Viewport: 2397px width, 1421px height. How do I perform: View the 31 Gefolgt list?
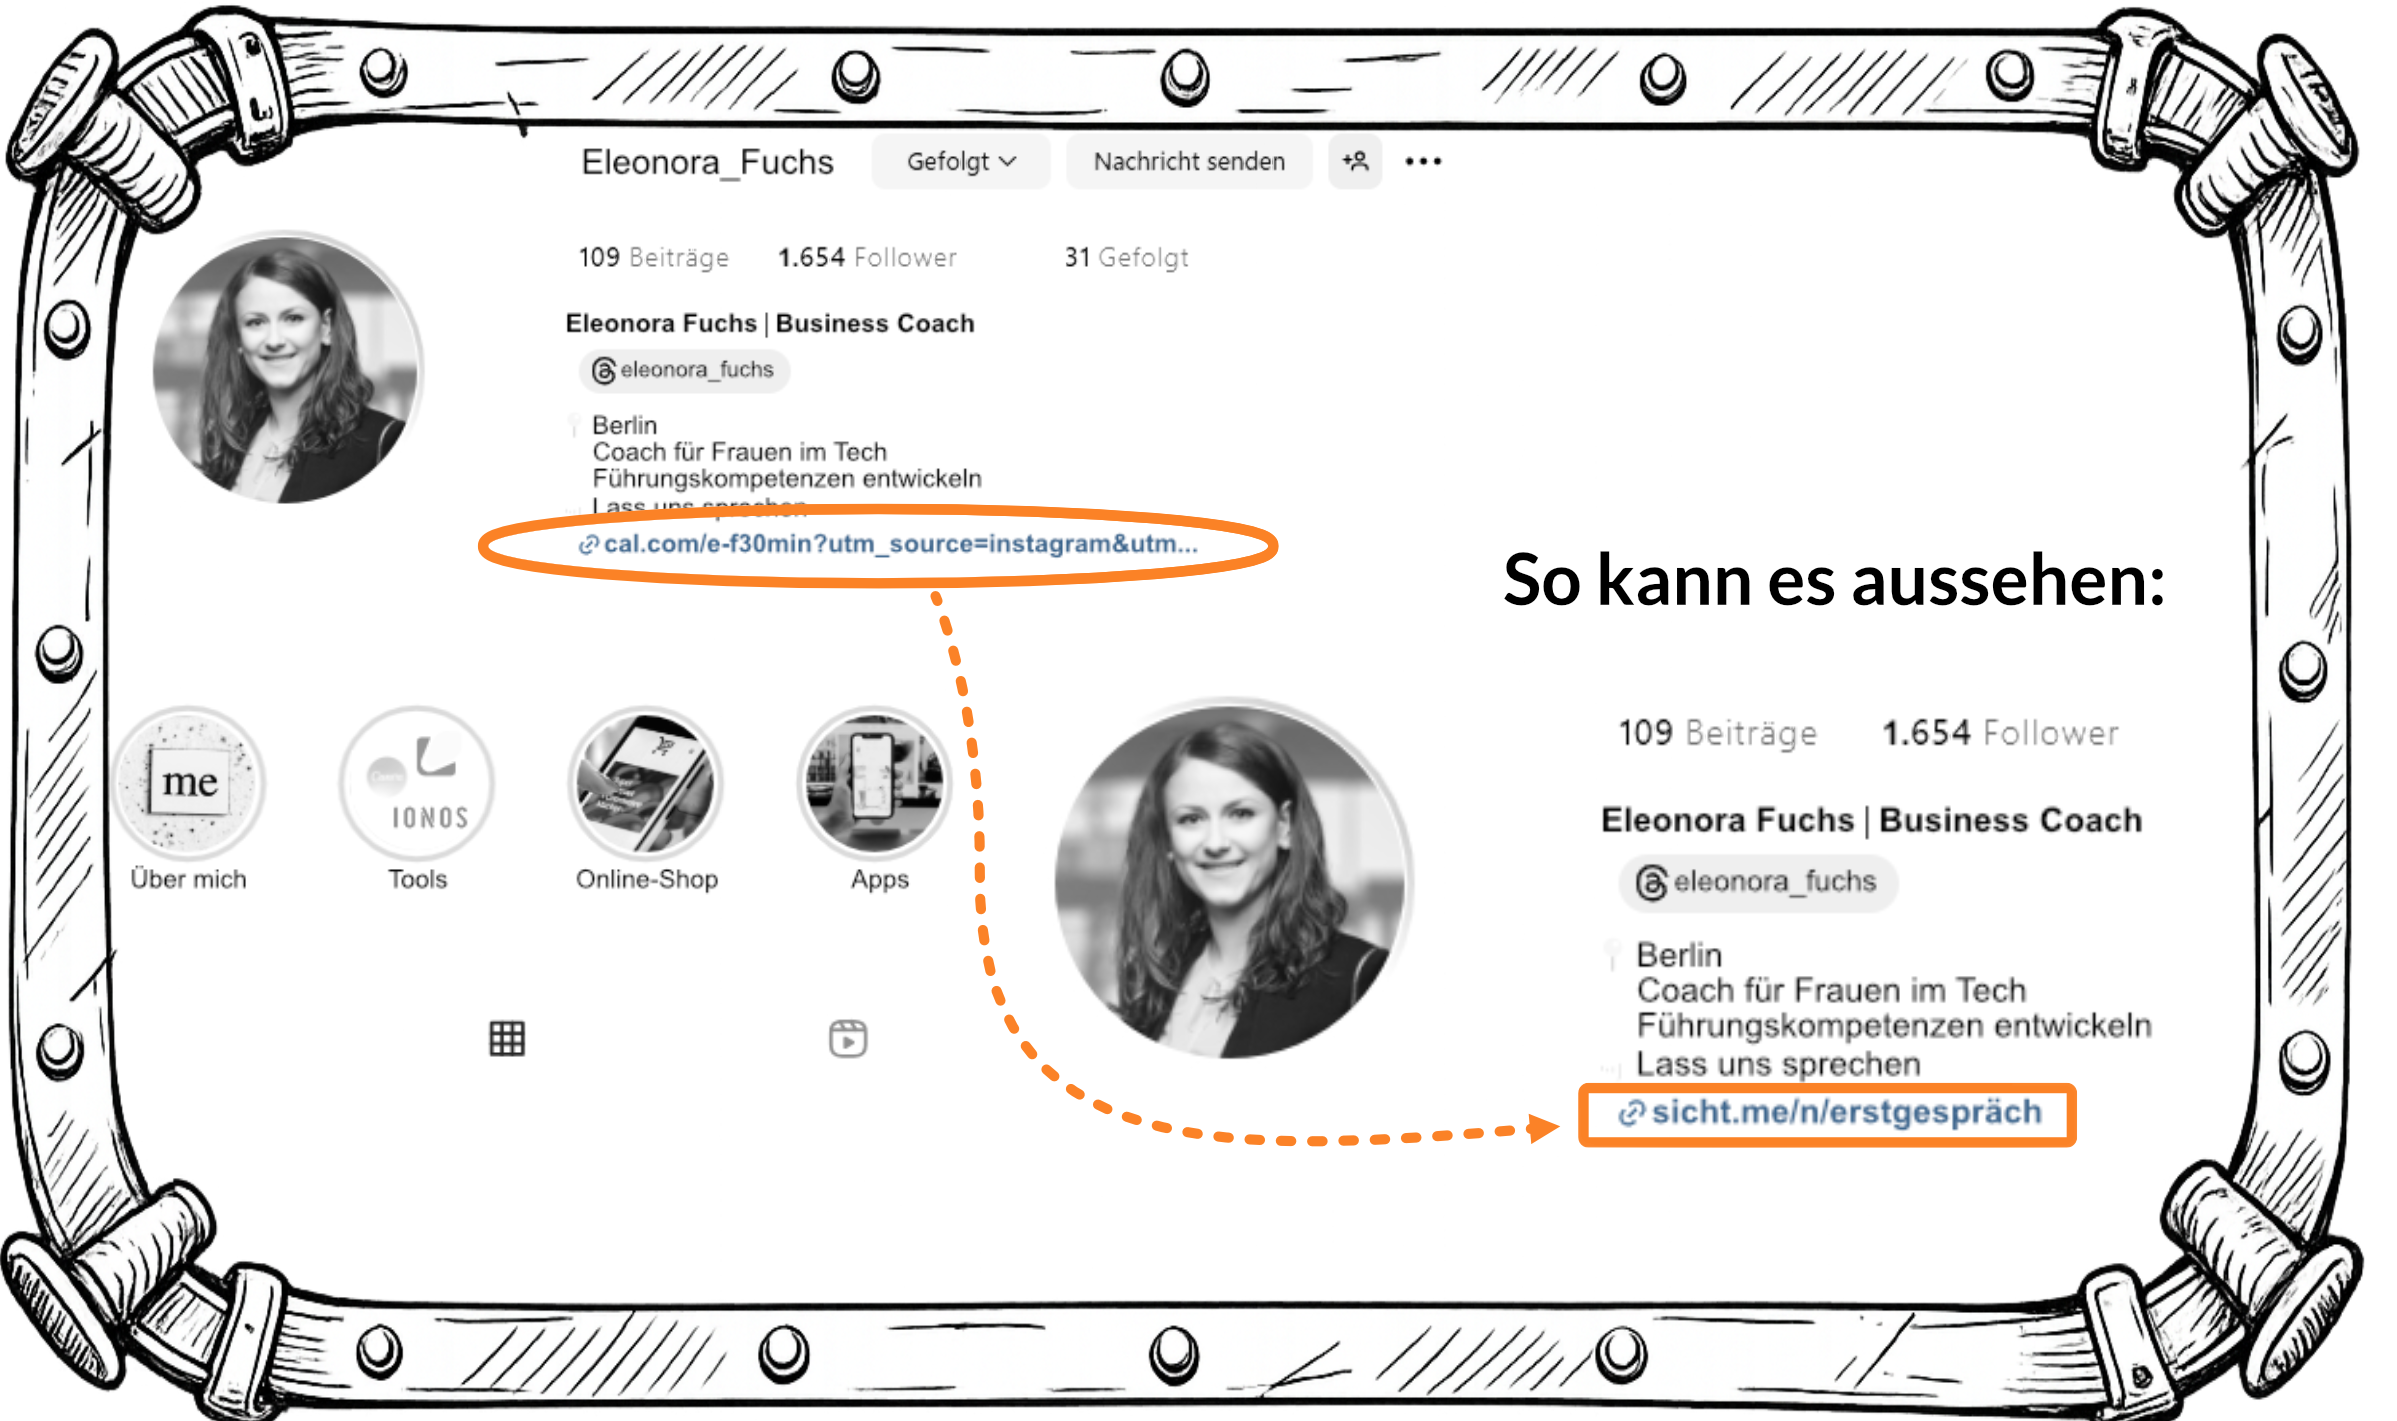tap(1126, 258)
